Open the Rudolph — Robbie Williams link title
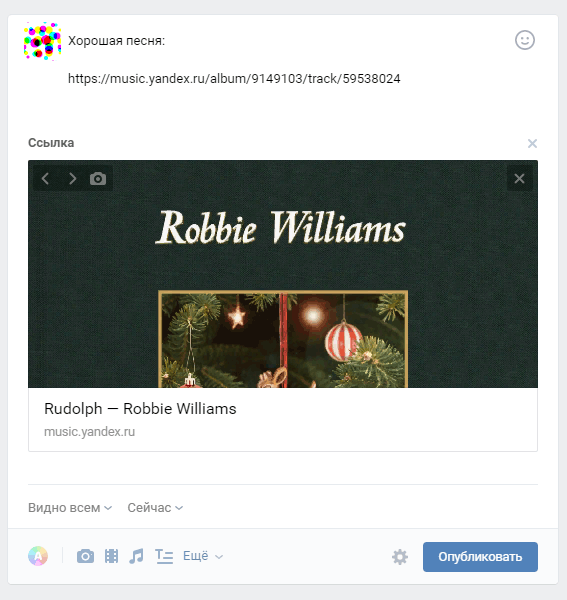The width and height of the screenshot is (567, 600). click(x=140, y=409)
